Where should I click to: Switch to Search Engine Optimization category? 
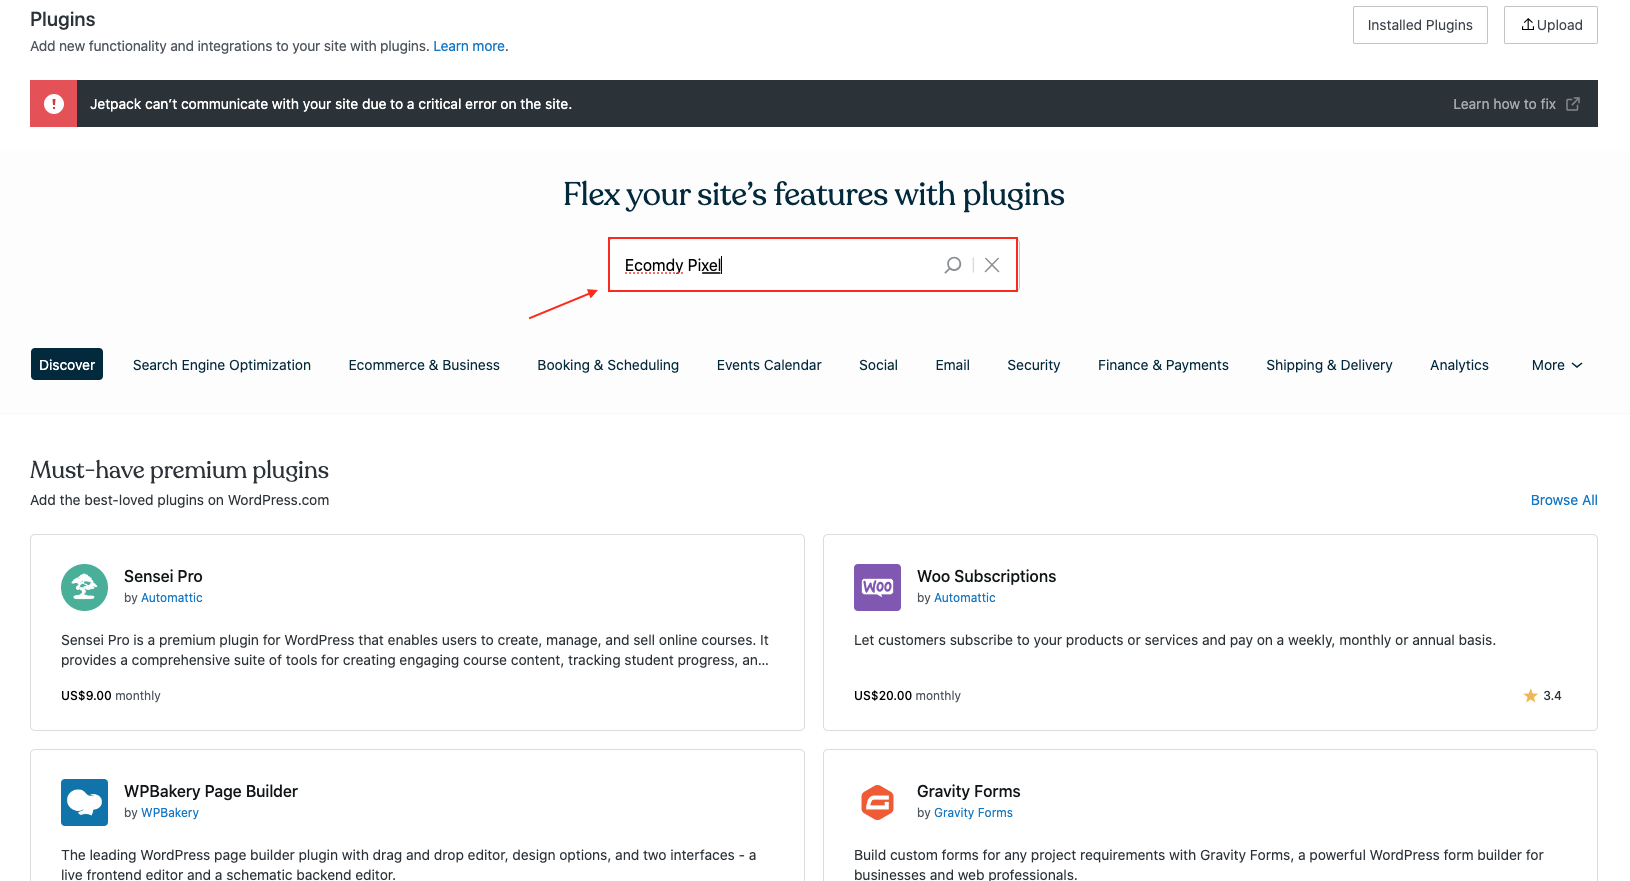[x=222, y=365]
